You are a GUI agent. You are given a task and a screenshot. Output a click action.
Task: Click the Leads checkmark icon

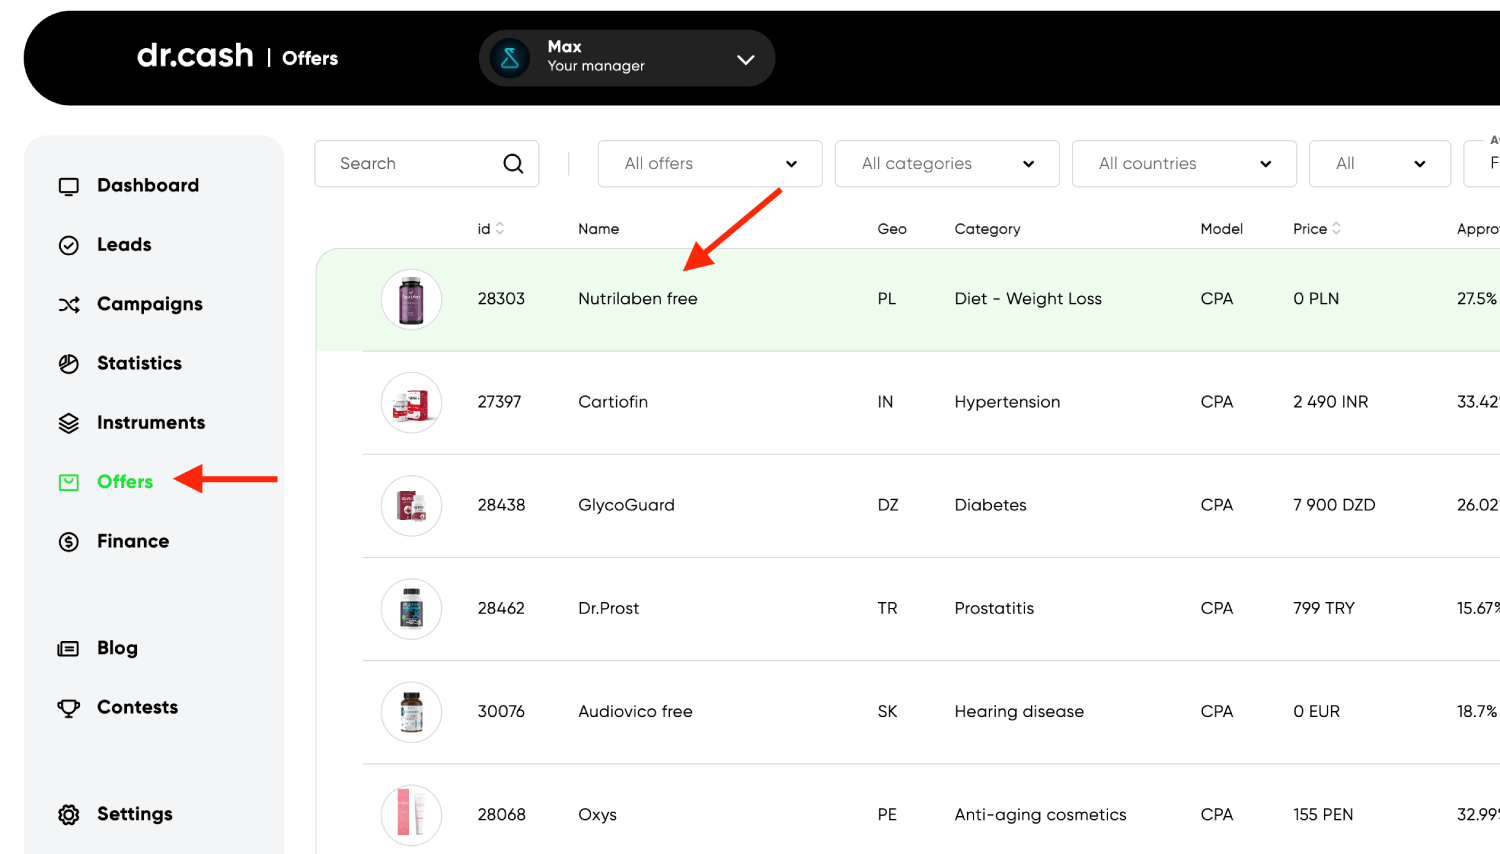69,245
